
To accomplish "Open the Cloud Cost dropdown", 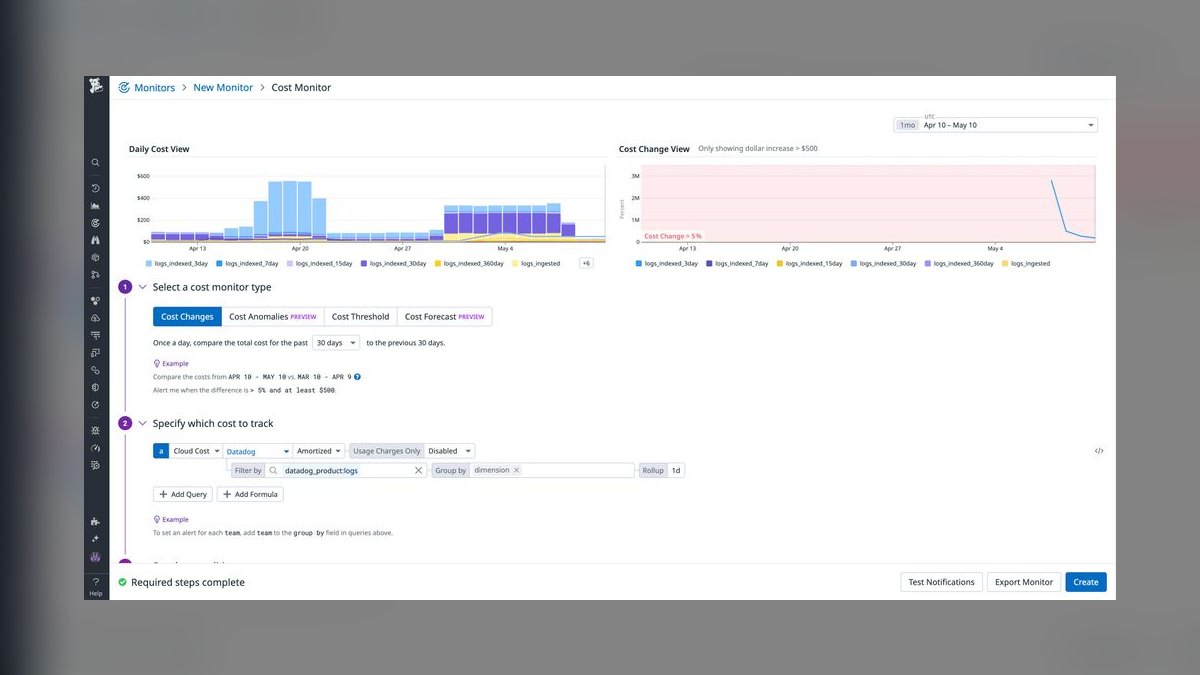I will pyautogui.click(x=196, y=451).
